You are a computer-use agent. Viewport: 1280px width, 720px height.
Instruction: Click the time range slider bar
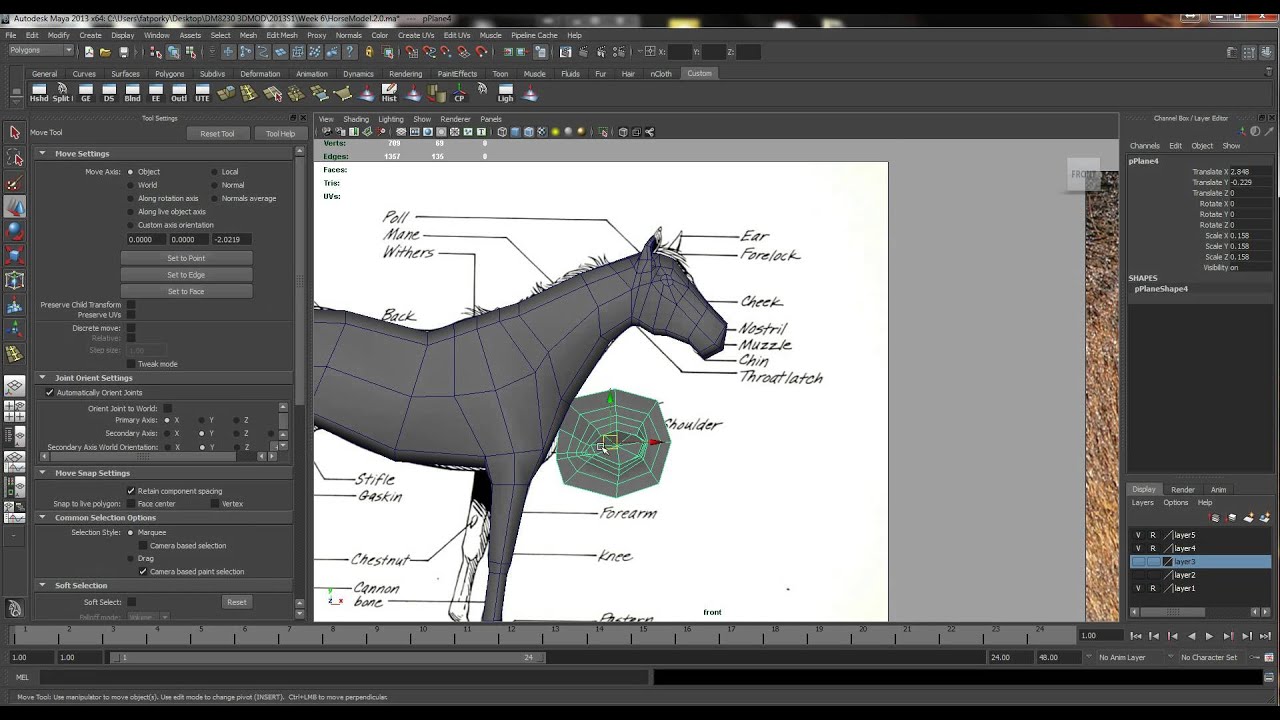pos(328,657)
